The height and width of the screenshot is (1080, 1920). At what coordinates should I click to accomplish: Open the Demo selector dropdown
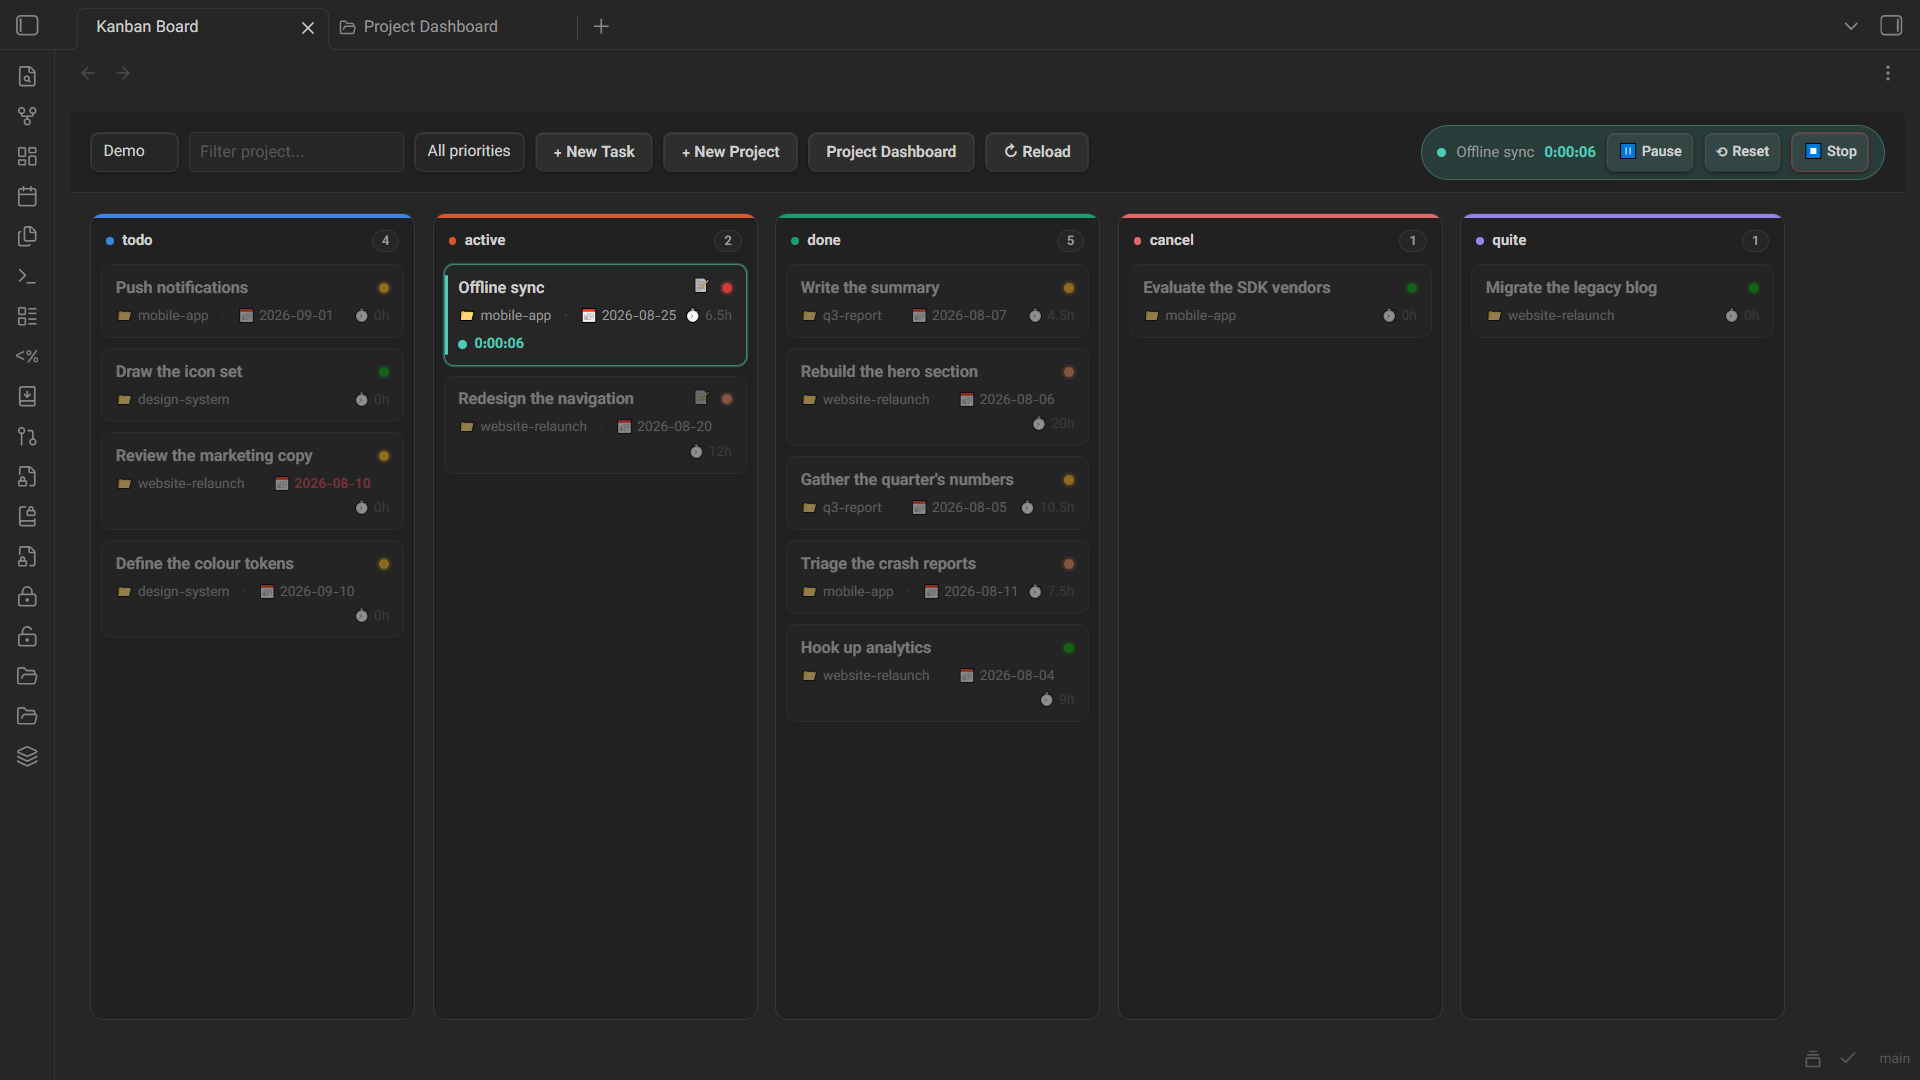point(134,152)
